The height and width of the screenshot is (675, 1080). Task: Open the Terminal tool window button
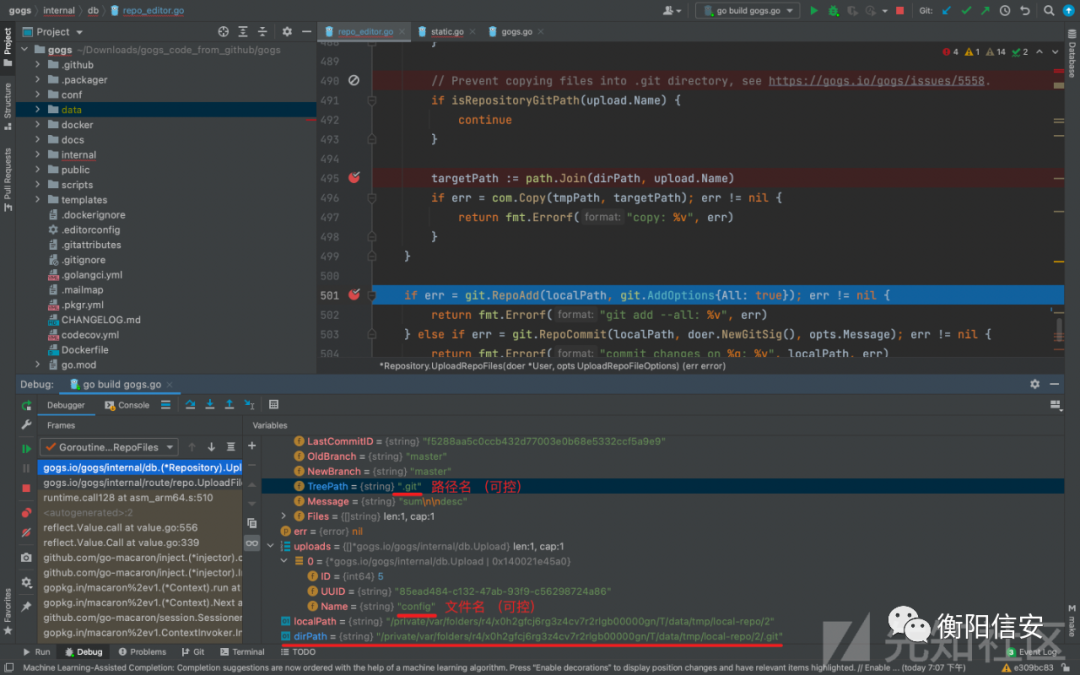[241, 652]
